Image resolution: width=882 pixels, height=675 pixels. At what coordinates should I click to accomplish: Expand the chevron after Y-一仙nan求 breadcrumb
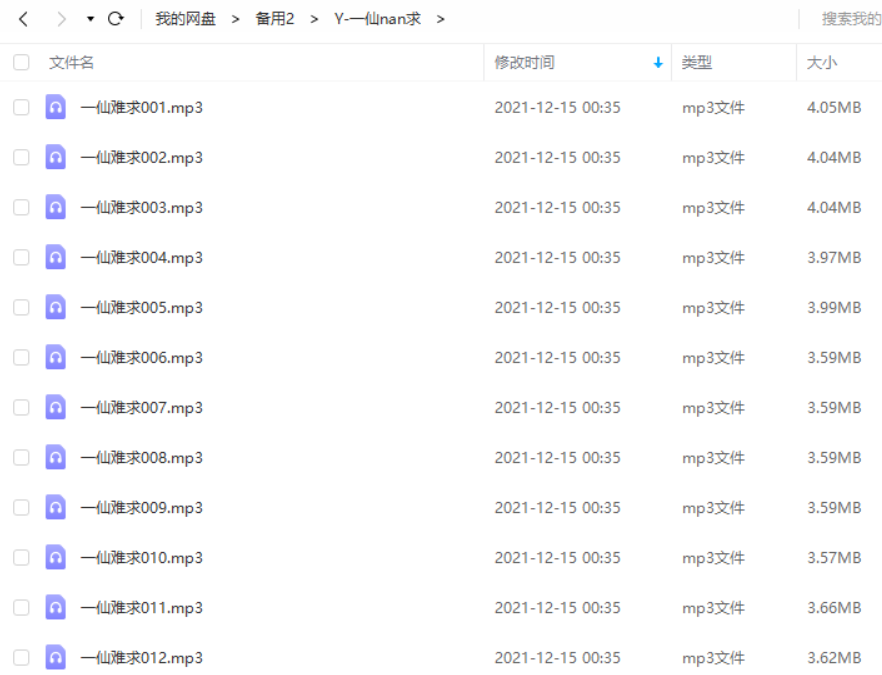[440, 20]
